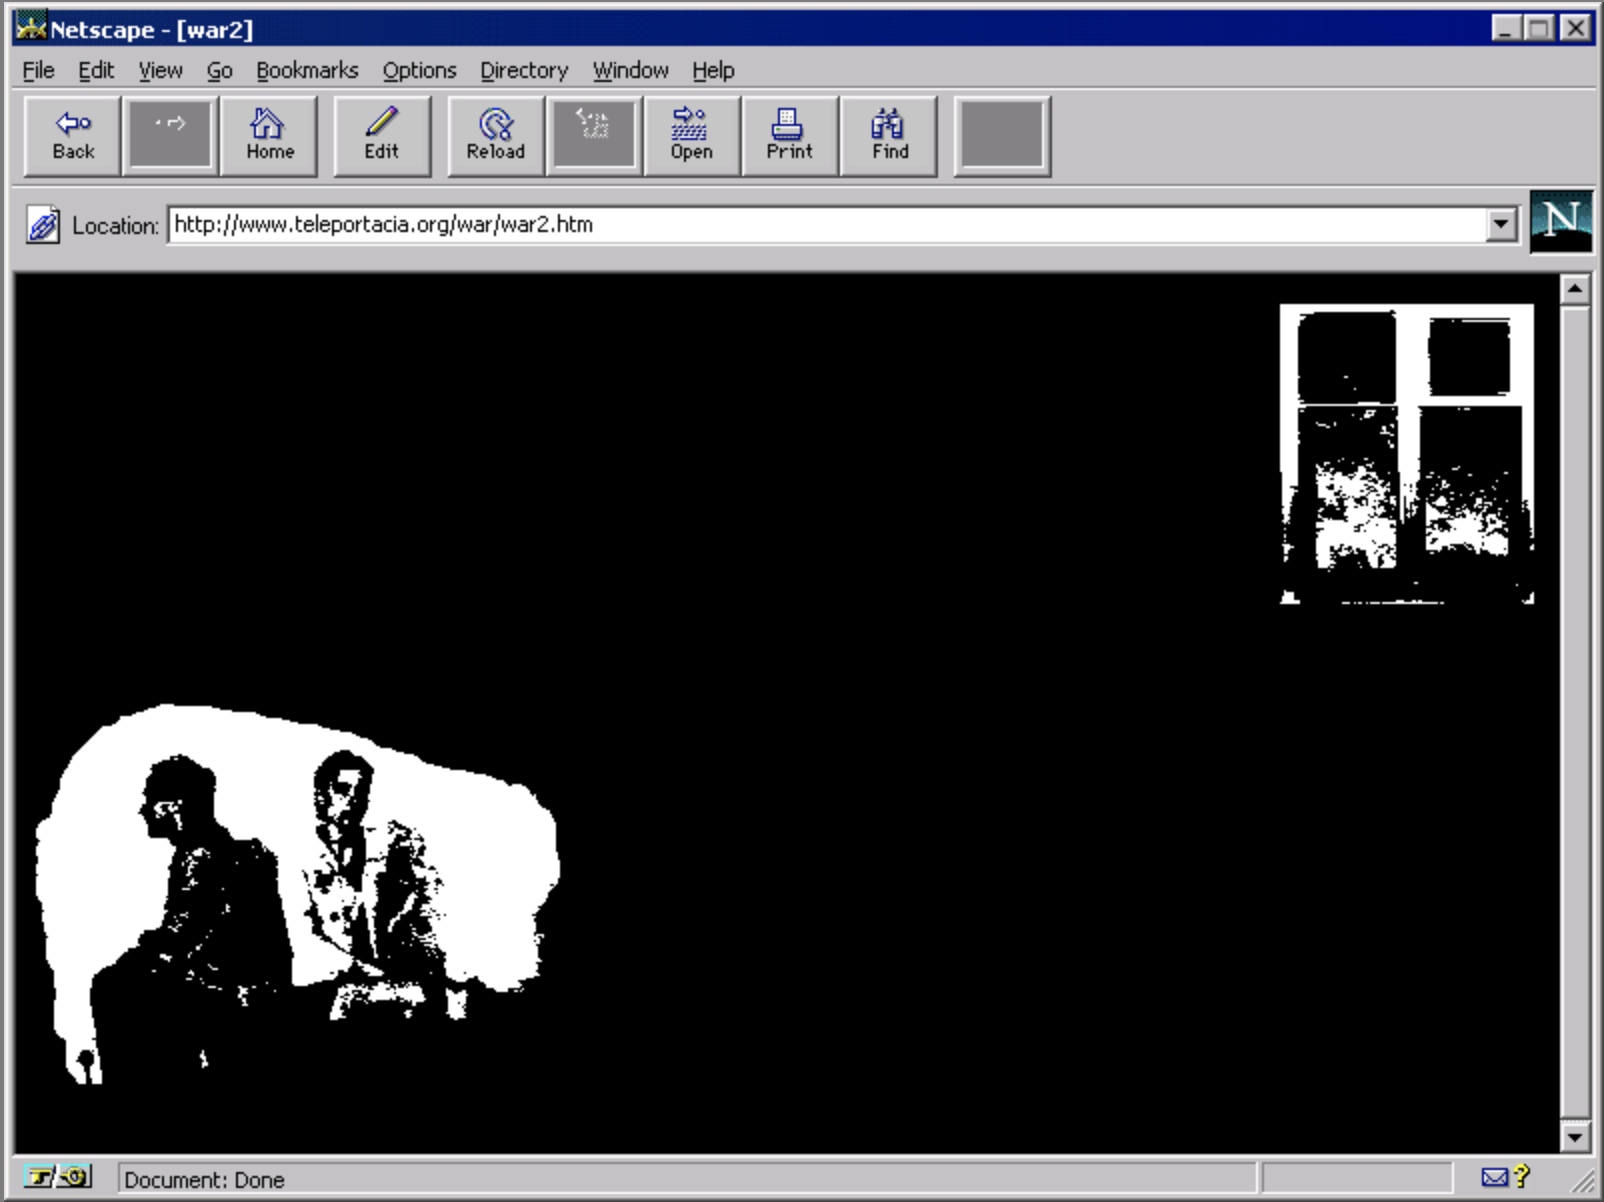Viewport: 1604px width, 1202px height.
Task: Open a location with Open button
Action: tap(692, 137)
